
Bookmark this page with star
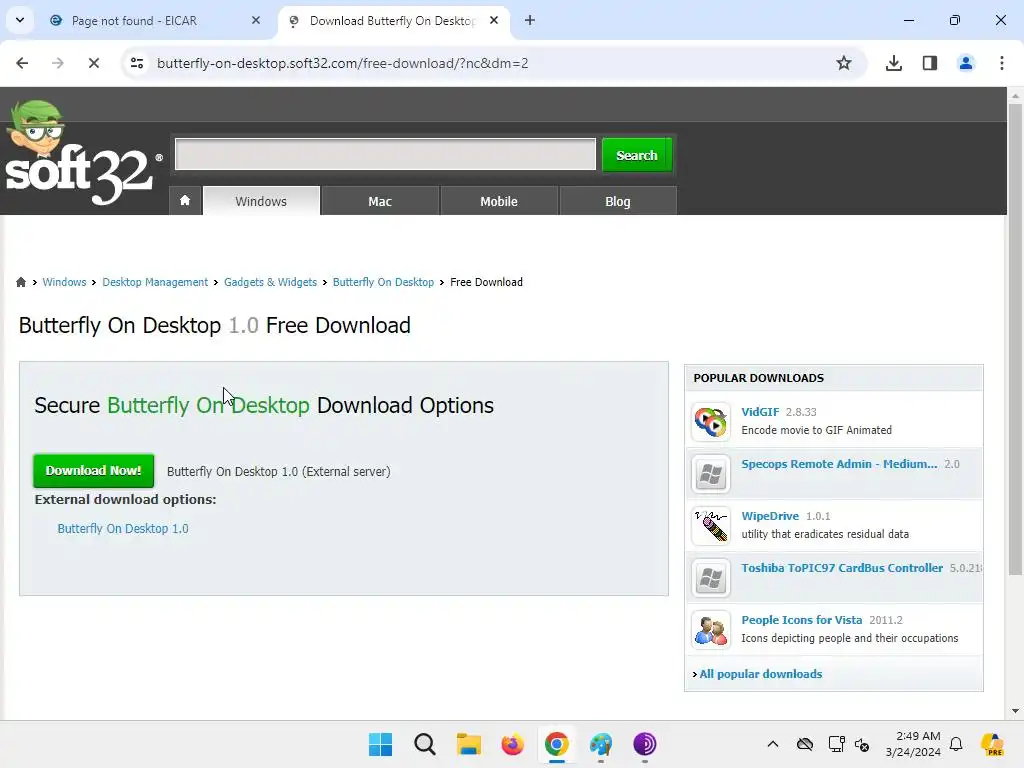tap(844, 63)
